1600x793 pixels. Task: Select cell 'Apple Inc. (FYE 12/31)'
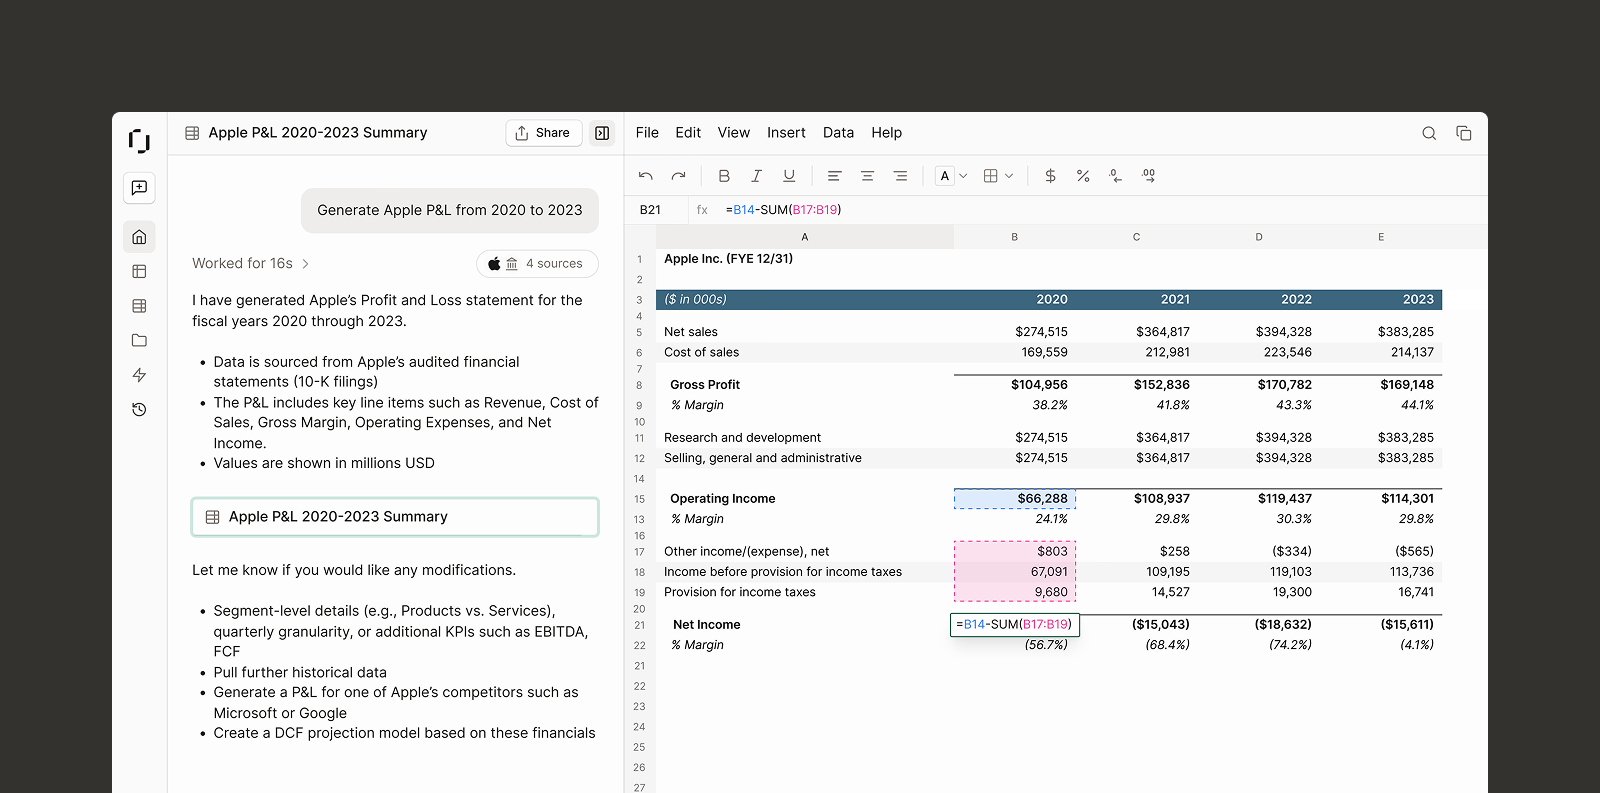pyautogui.click(x=805, y=259)
